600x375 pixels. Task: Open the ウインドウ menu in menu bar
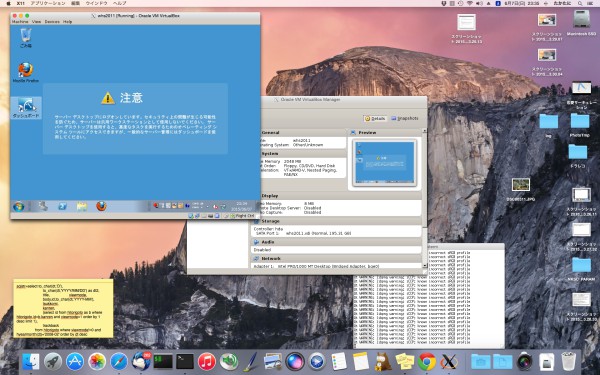pos(96,3)
